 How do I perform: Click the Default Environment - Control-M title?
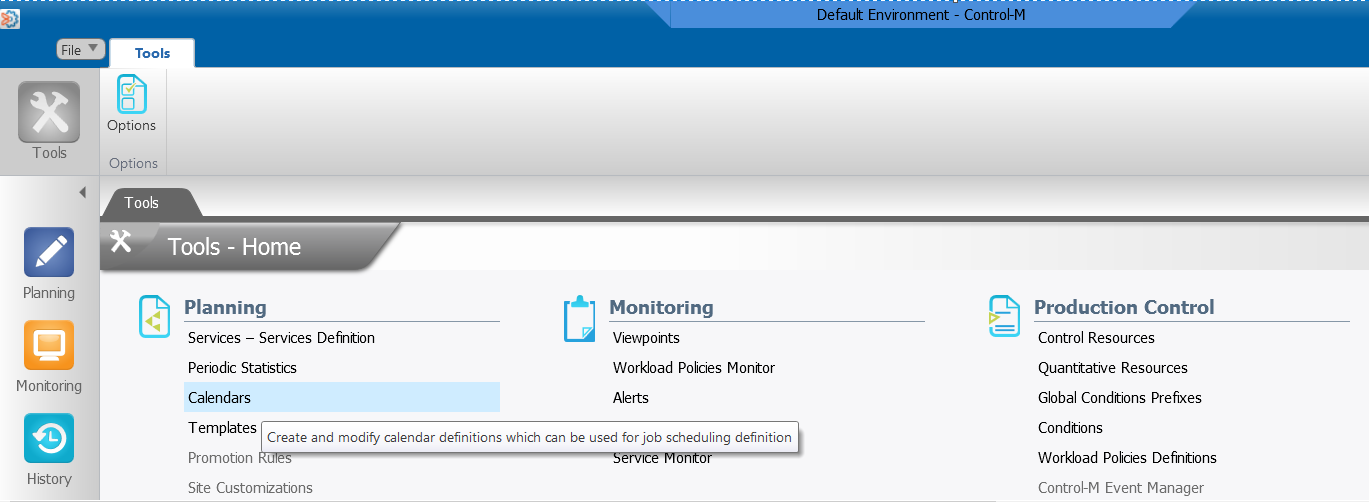pyautogui.click(x=921, y=15)
